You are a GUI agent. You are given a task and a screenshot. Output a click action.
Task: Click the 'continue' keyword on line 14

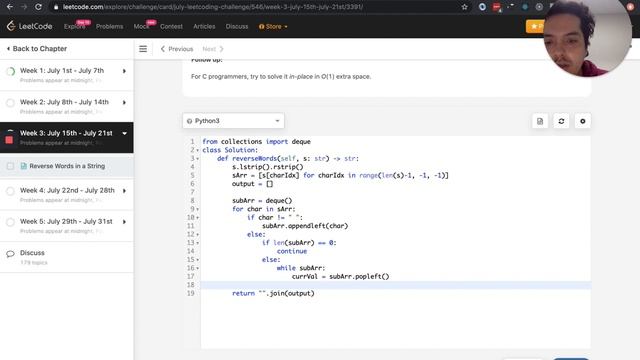pos(292,251)
